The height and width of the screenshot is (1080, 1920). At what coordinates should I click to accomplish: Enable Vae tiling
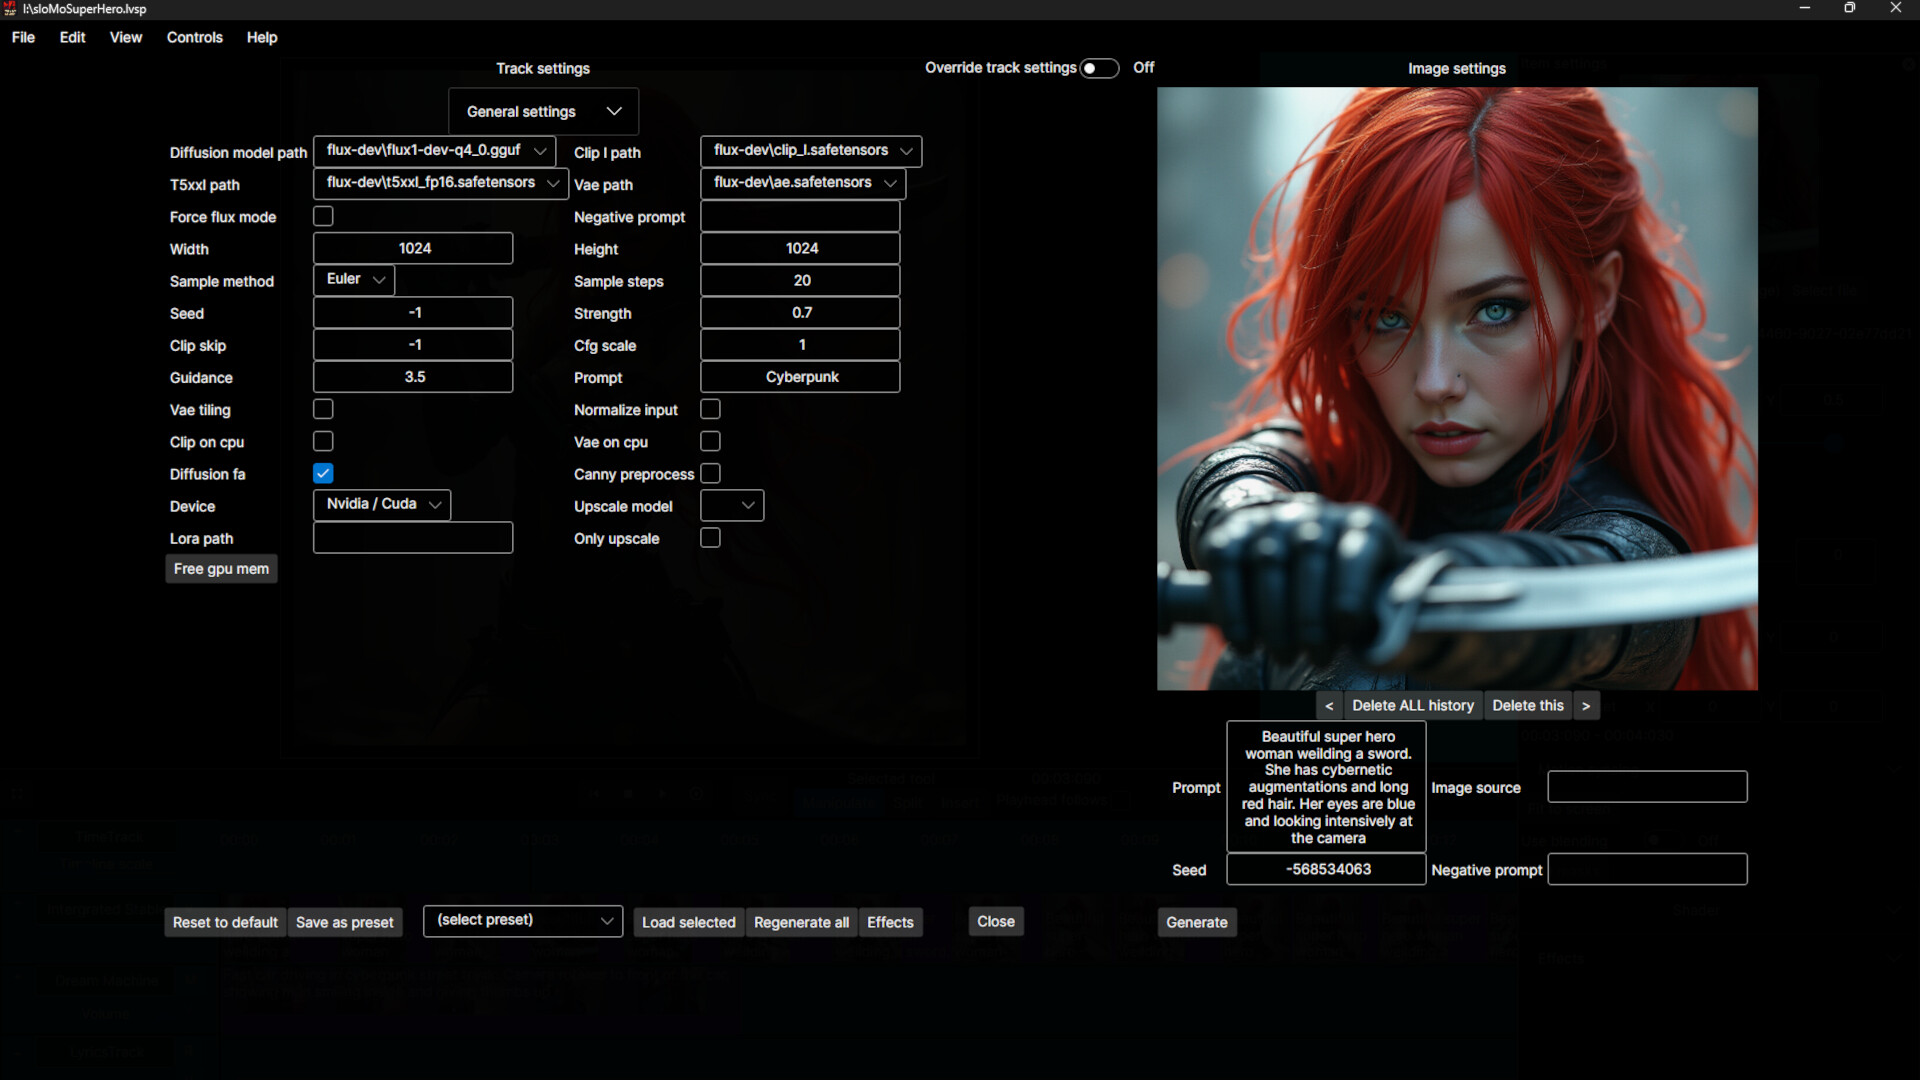pyautogui.click(x=323, y=409)
